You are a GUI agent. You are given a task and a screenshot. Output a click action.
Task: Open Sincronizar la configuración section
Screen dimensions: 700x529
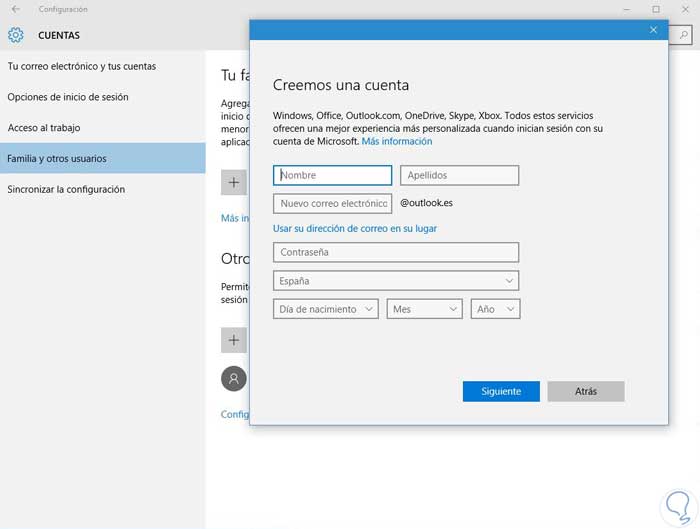(66, 189)
